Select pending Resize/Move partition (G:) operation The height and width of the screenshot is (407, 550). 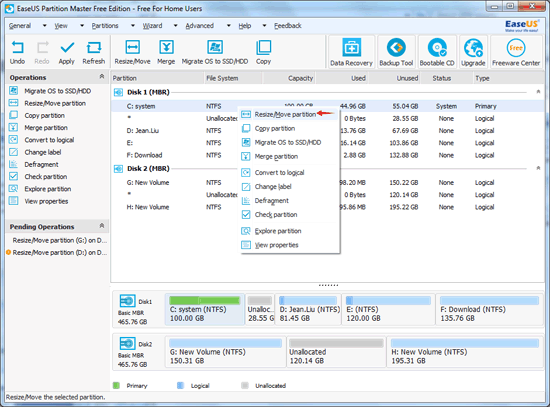60,240
